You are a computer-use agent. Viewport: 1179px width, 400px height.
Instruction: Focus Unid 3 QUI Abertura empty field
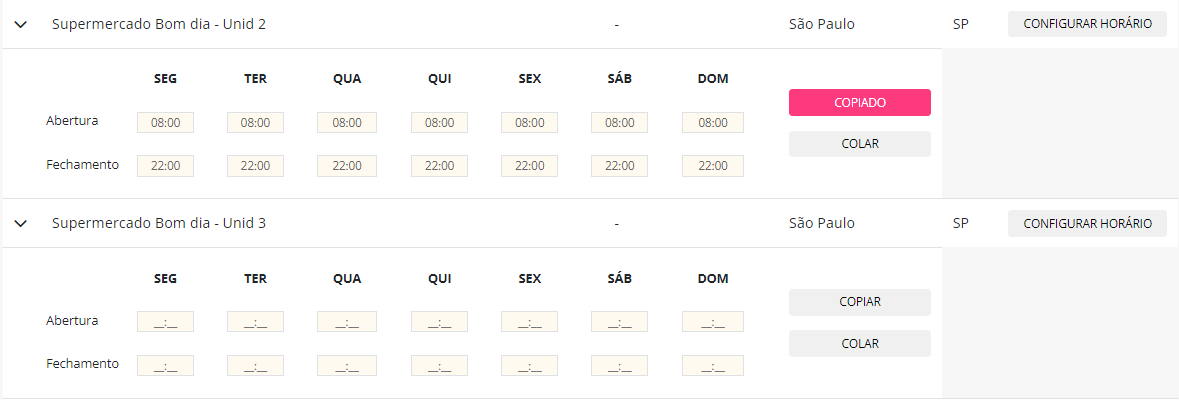(x=439, y=322)
